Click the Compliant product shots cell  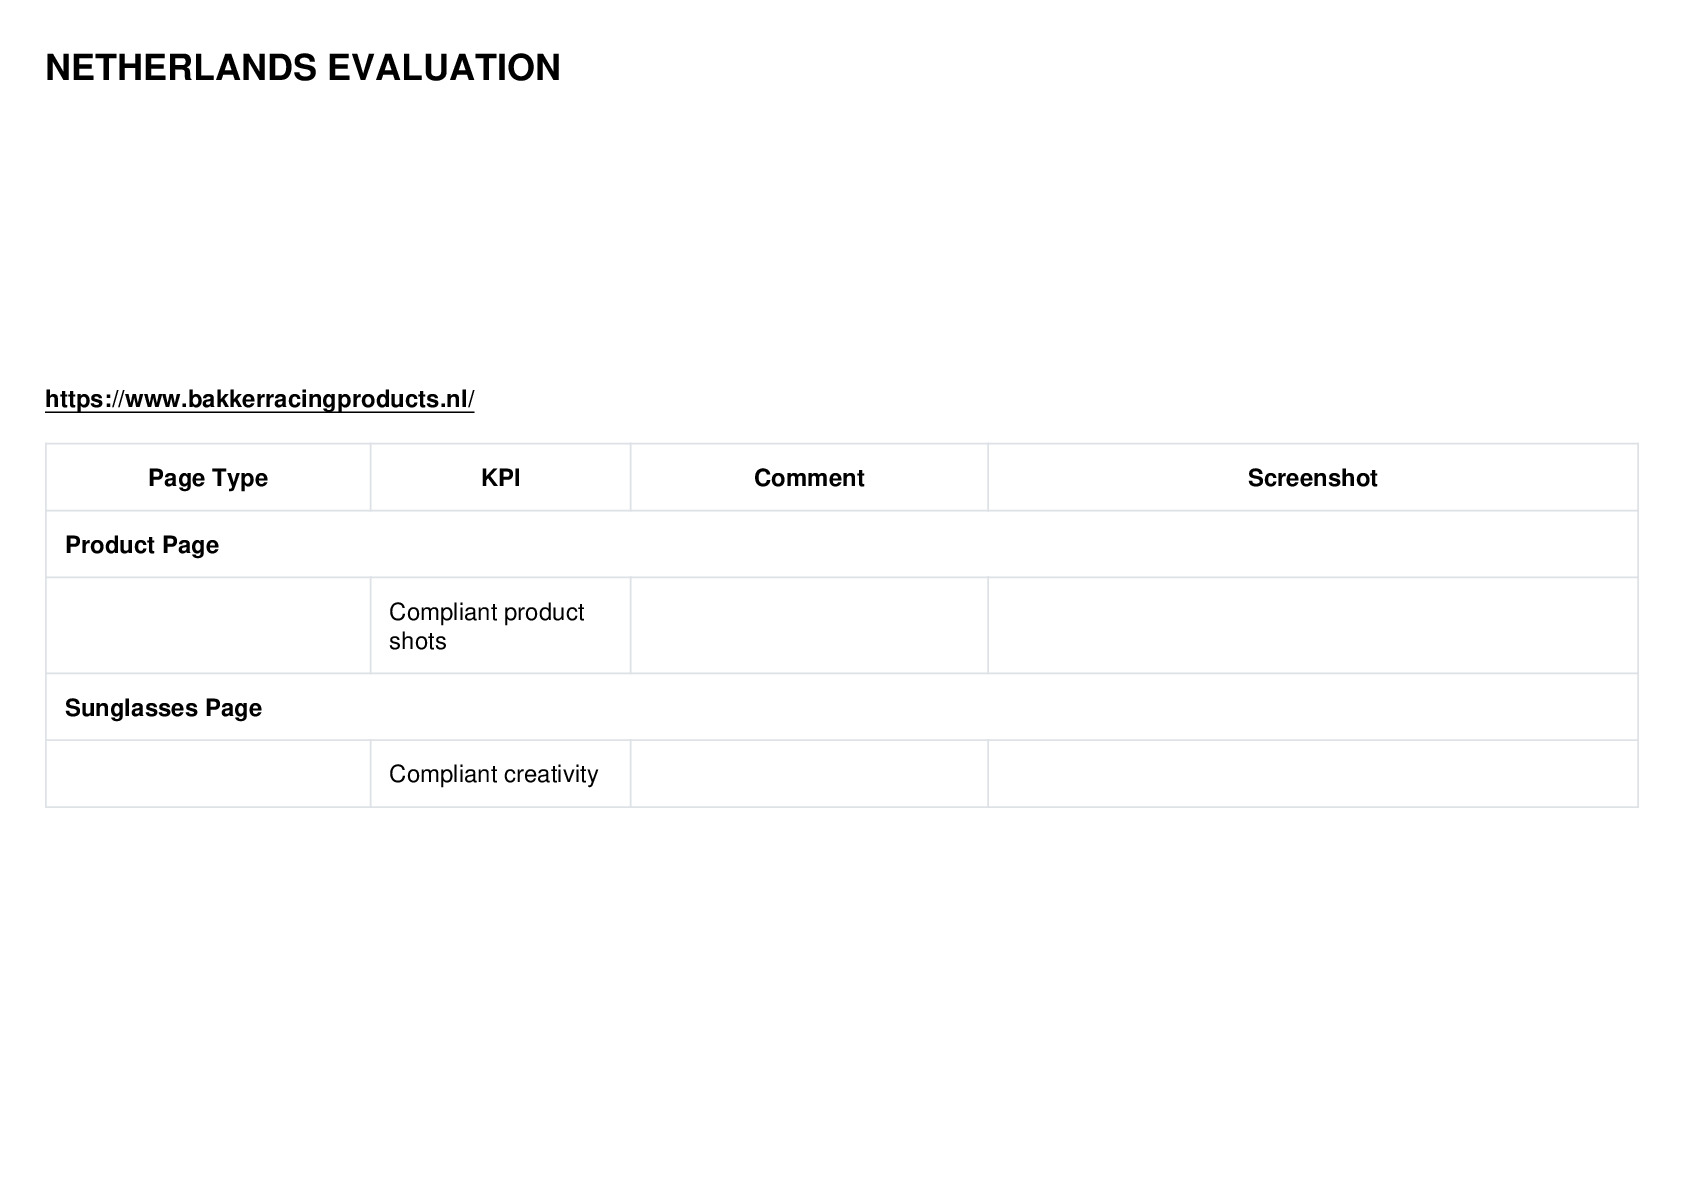click(500, 626)
